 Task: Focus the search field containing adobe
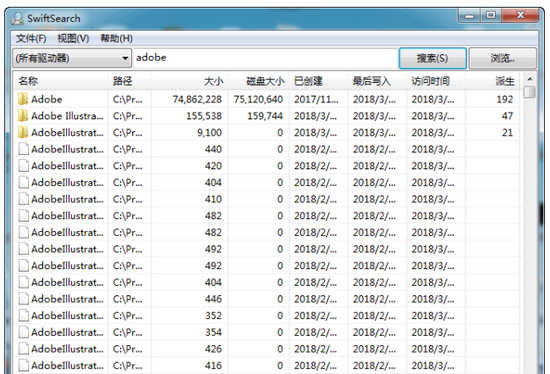(x=265, y=58)
